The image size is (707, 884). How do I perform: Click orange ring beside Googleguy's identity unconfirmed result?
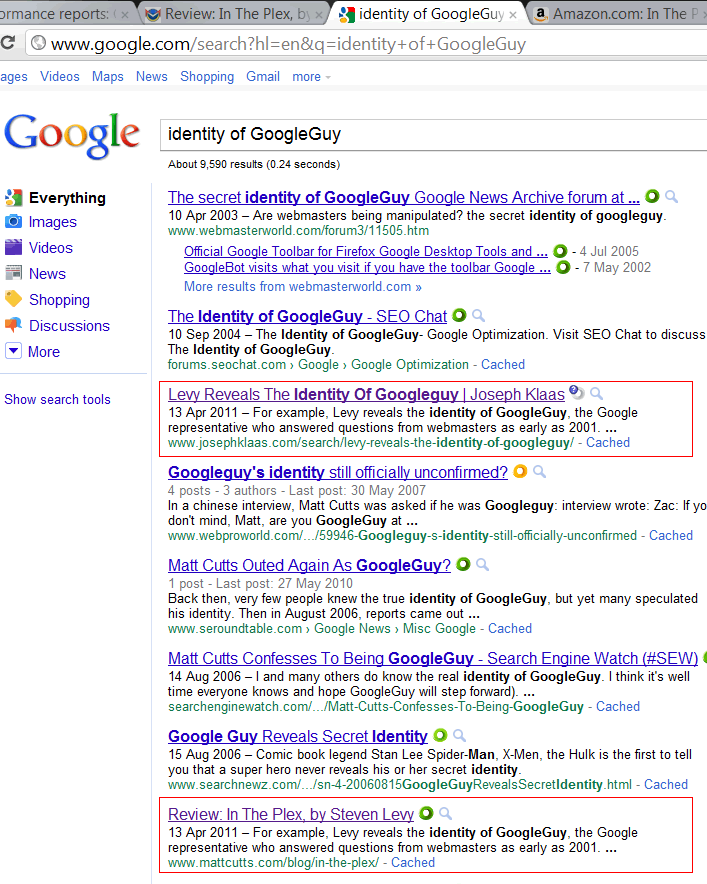point(520,471)
